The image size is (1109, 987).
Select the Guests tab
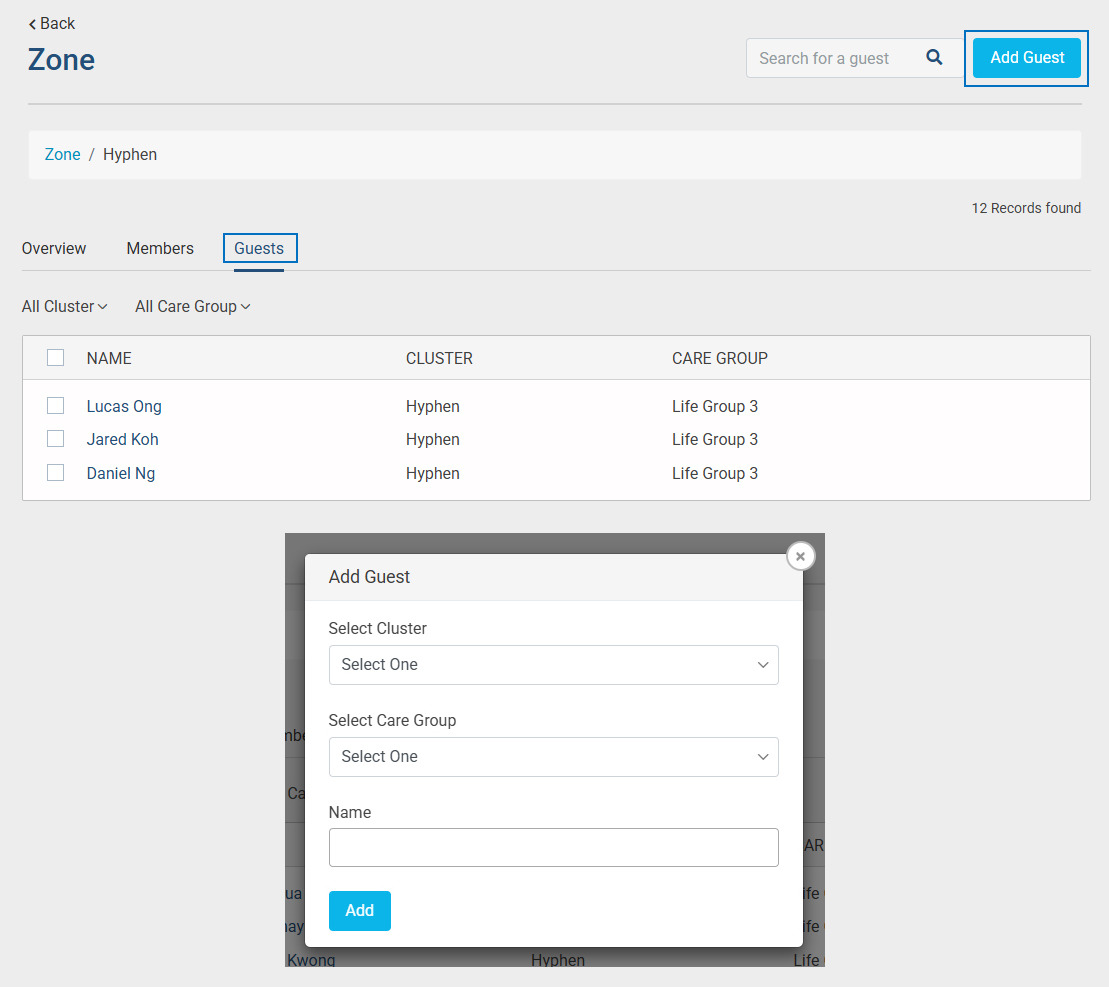point(259,248)
